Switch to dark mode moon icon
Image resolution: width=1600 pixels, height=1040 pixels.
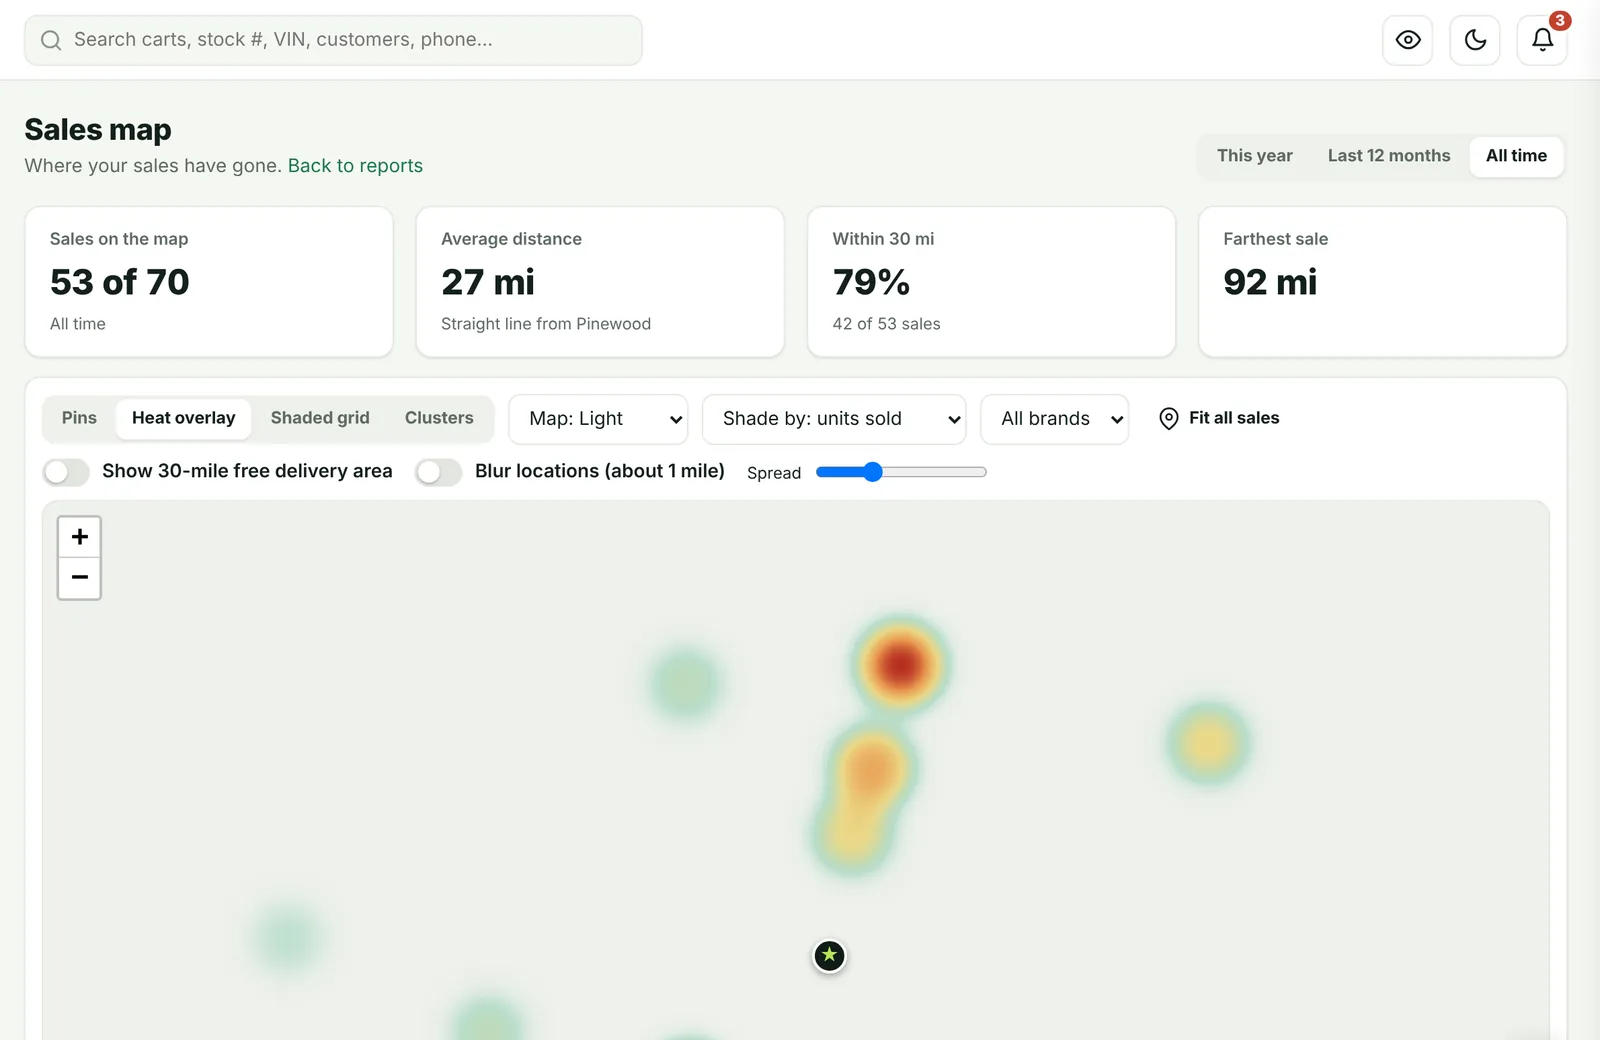(x=1475, y=40)
